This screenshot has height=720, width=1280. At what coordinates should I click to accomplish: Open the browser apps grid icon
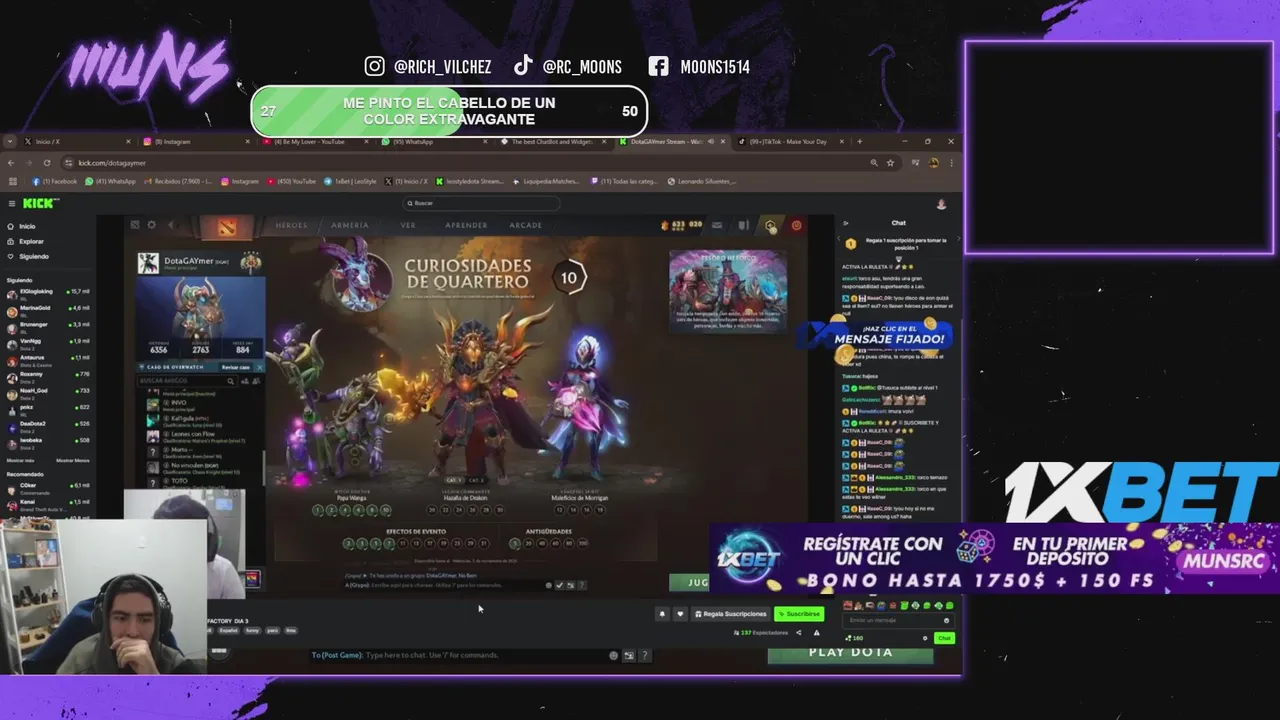click(x=12, y=181)
